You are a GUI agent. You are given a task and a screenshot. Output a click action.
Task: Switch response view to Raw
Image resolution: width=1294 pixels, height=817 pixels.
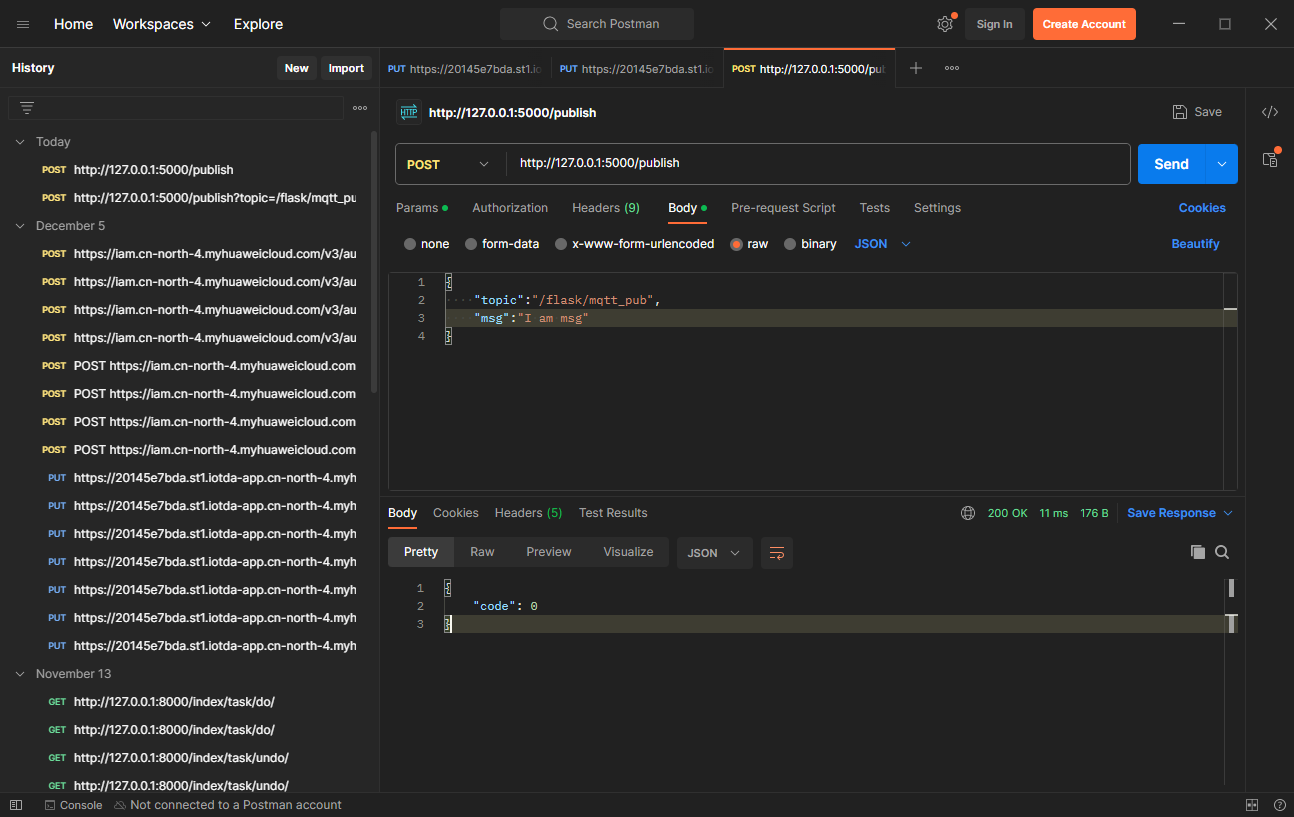click(482, 552)
